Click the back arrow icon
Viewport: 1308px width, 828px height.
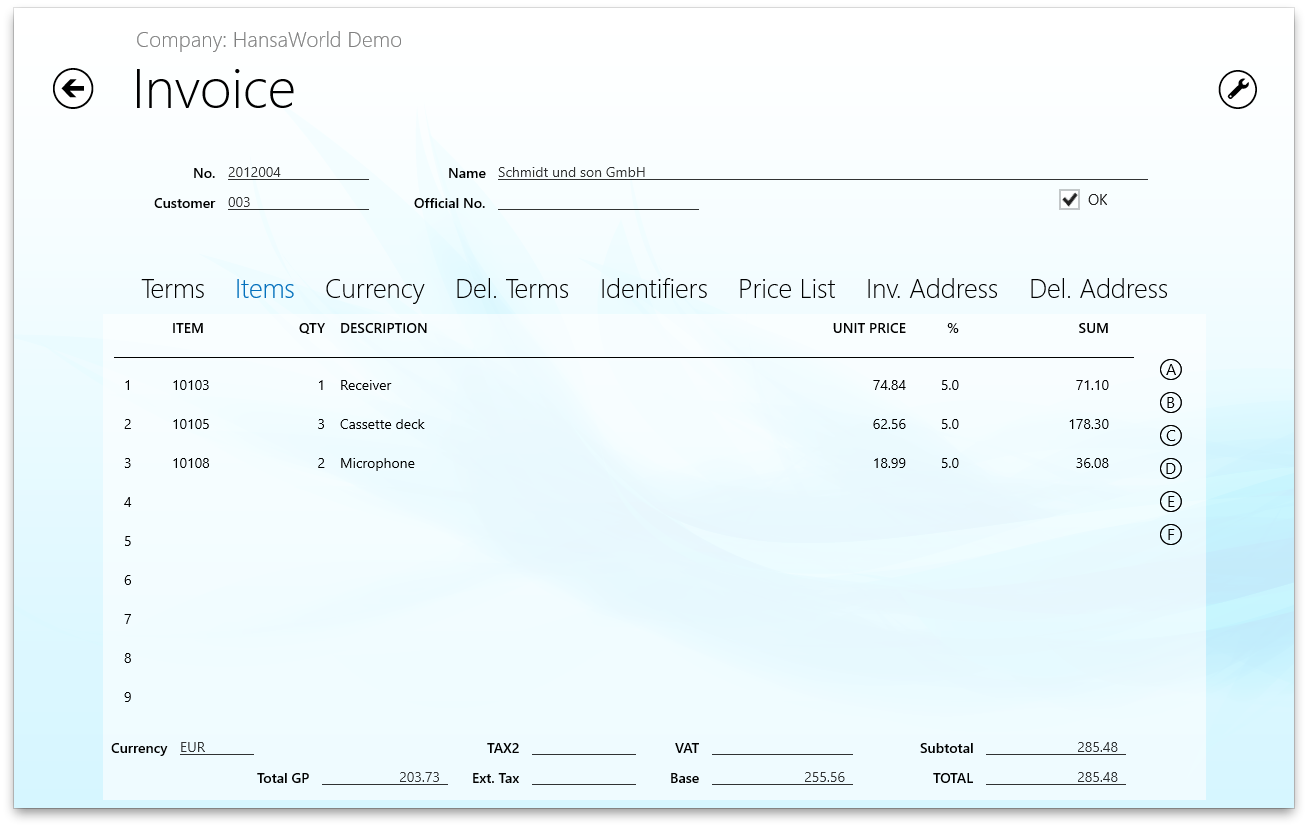pos(73,89)
